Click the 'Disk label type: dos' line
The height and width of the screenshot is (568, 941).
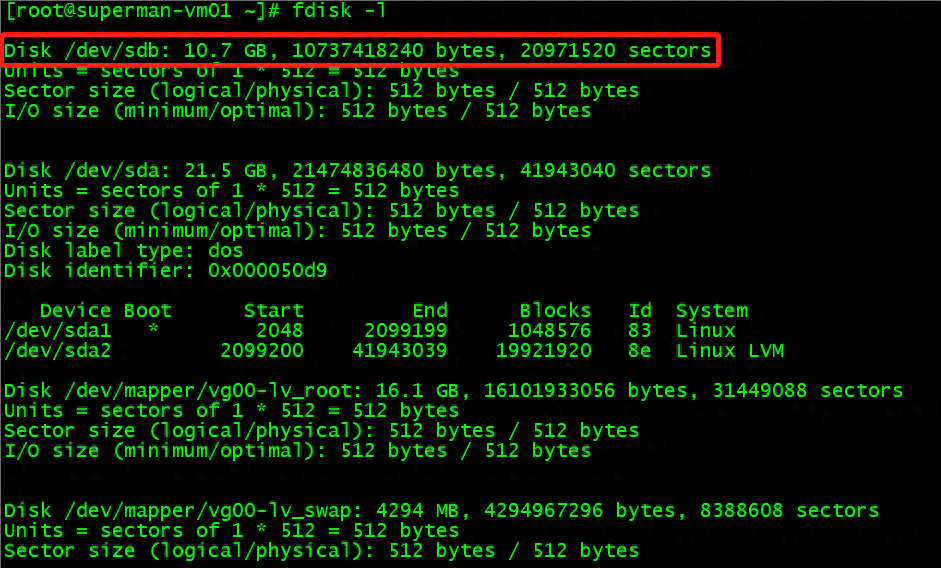point(124,250)
